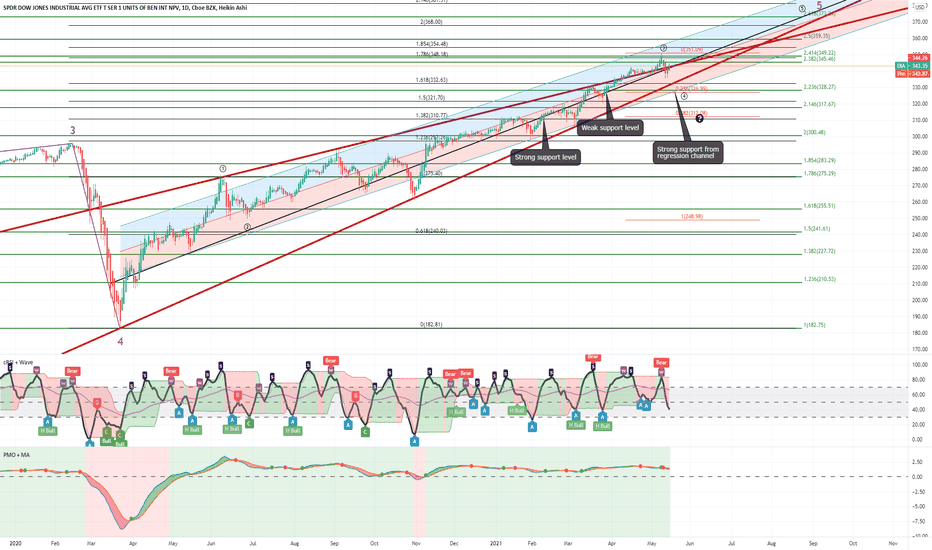
Task: Click the chart title SPDR DOW JONES text
Action: [x=125, y=8]
